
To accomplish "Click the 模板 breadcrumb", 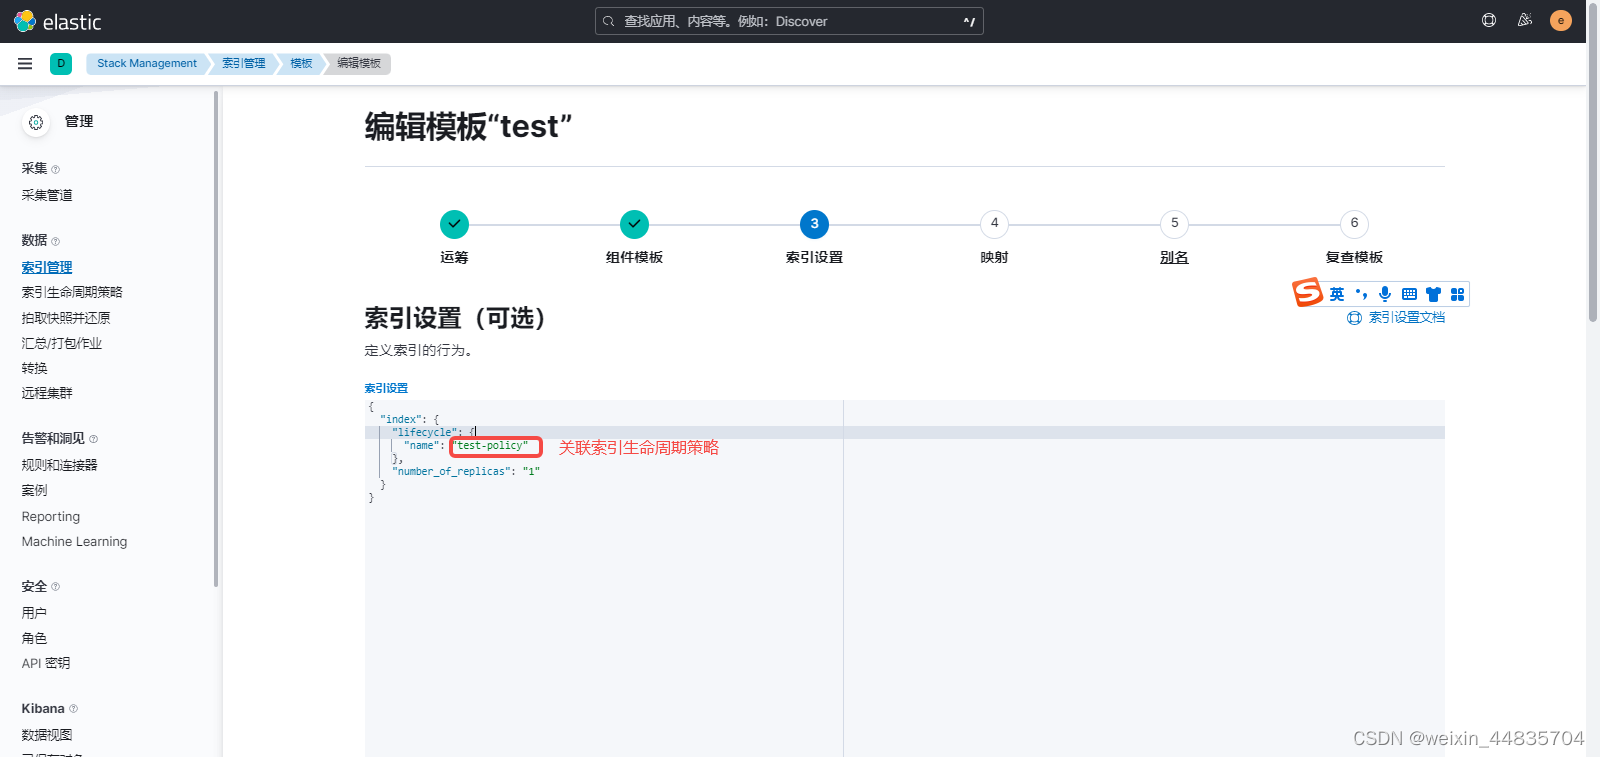I will (x=301, y=63).
